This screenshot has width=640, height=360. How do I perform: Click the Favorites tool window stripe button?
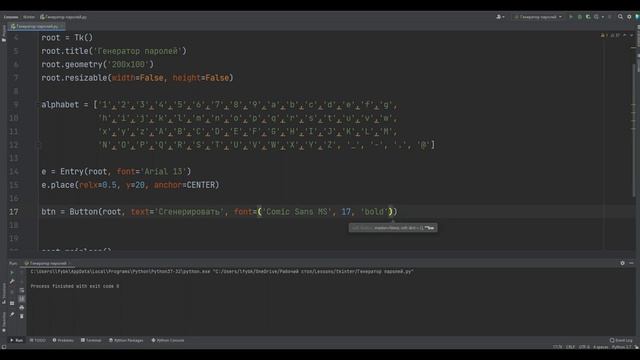point(4,322)
